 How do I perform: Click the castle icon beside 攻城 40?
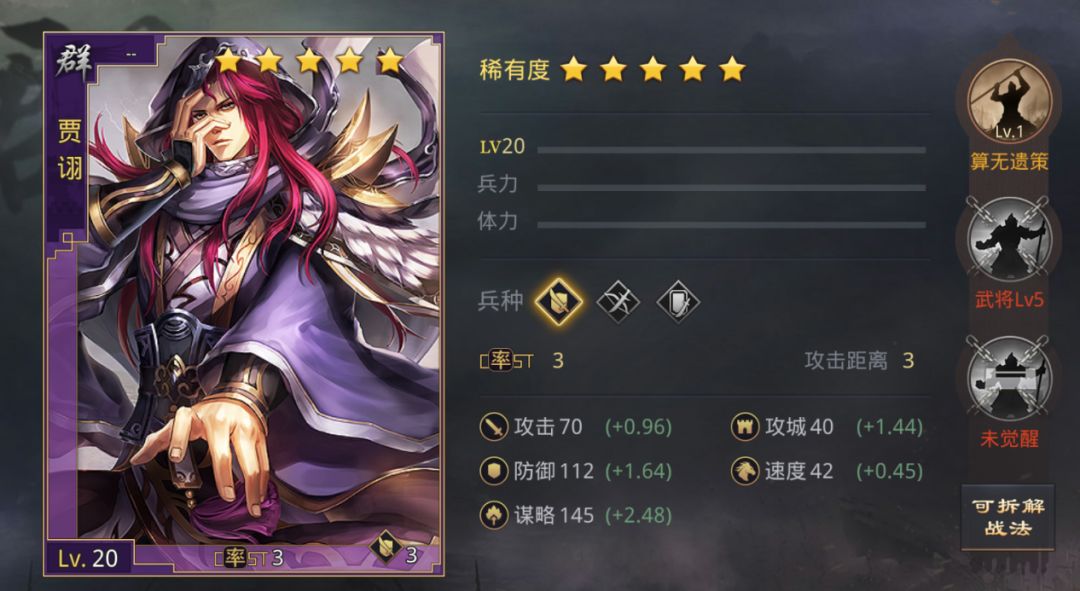pos(745,427)
